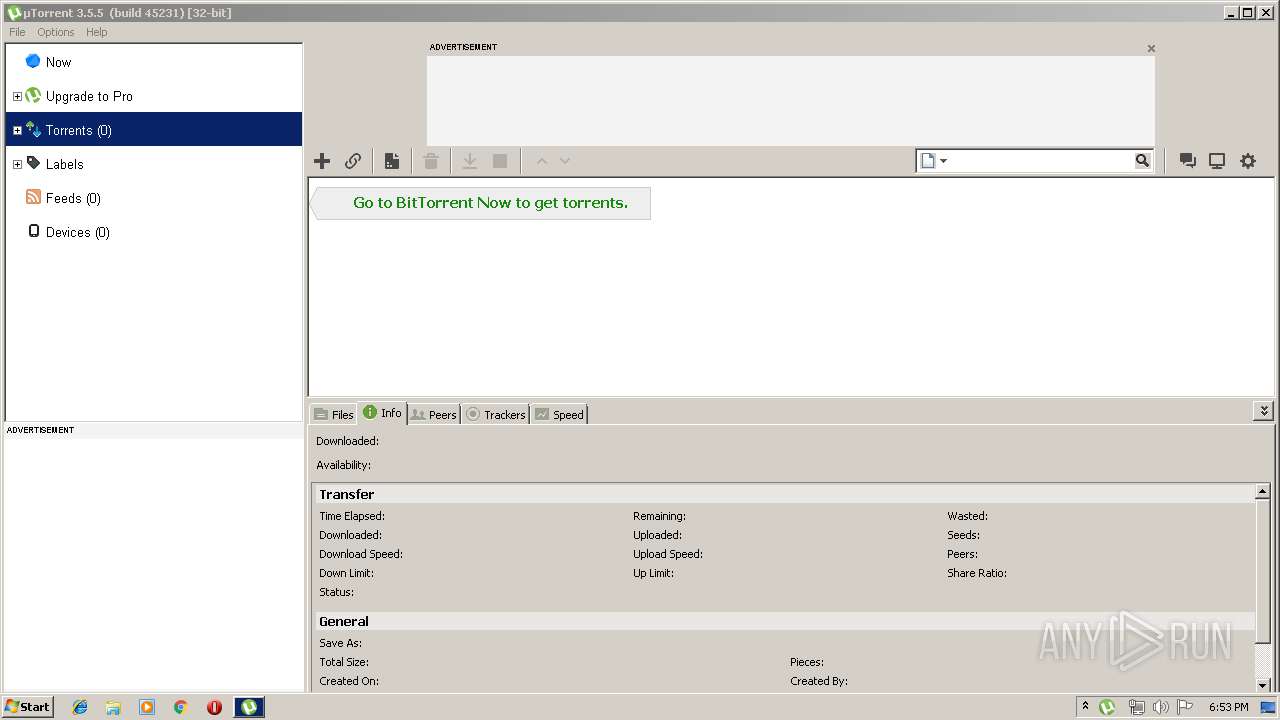Switch to the Peers tab

(434, 414)
